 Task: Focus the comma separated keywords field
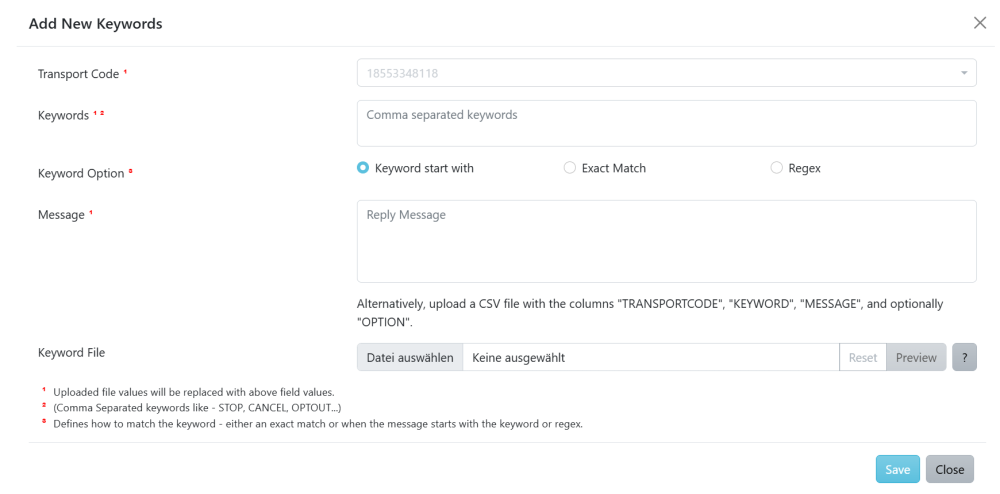(666, 123)
